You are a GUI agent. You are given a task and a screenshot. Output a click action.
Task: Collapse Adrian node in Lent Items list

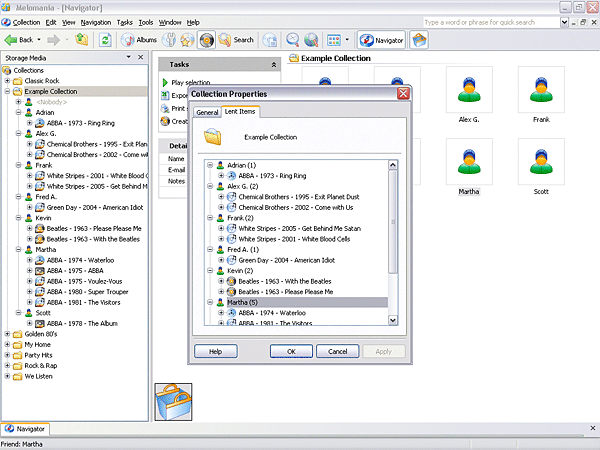[210, 165]
